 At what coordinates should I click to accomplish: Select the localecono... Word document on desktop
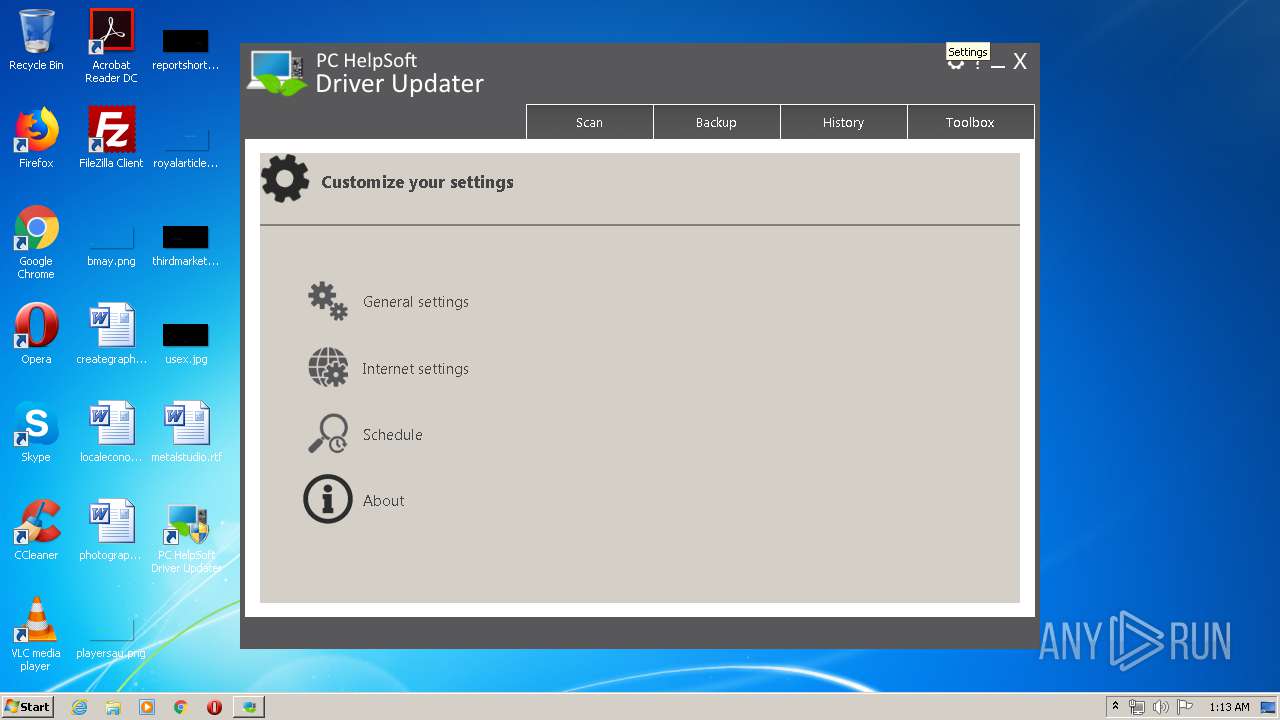[x=111, y=432]
